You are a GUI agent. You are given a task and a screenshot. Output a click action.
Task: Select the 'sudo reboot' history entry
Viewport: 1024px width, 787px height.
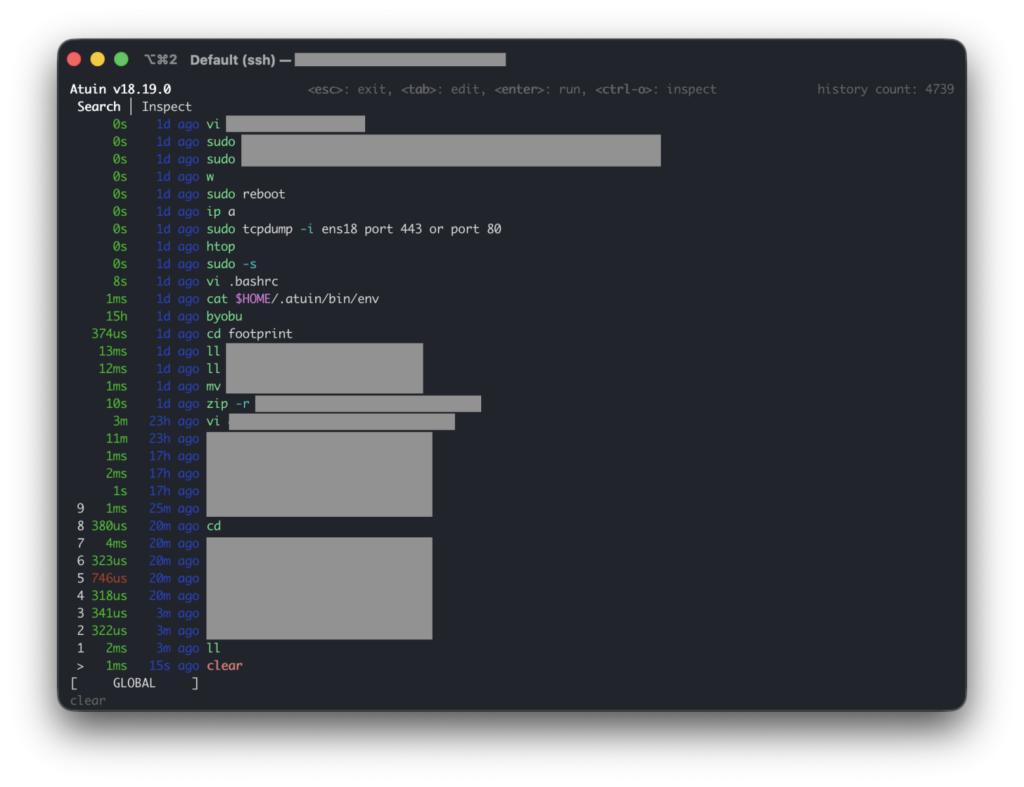(246, 194)
